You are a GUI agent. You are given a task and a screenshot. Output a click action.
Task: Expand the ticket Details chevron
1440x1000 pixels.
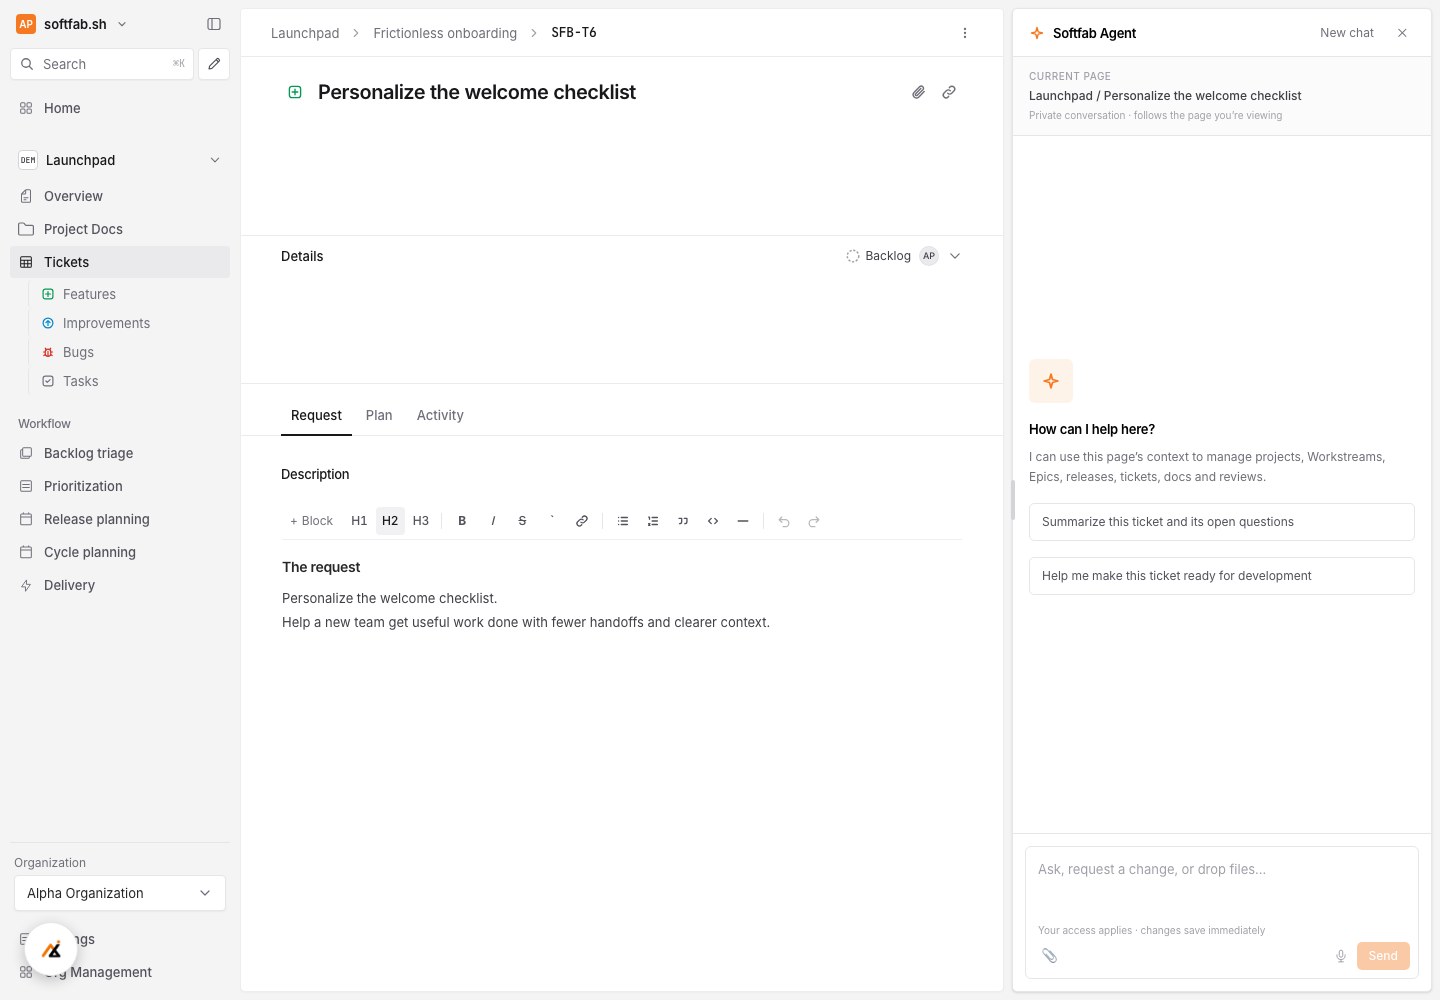click(x=955, y=256)
